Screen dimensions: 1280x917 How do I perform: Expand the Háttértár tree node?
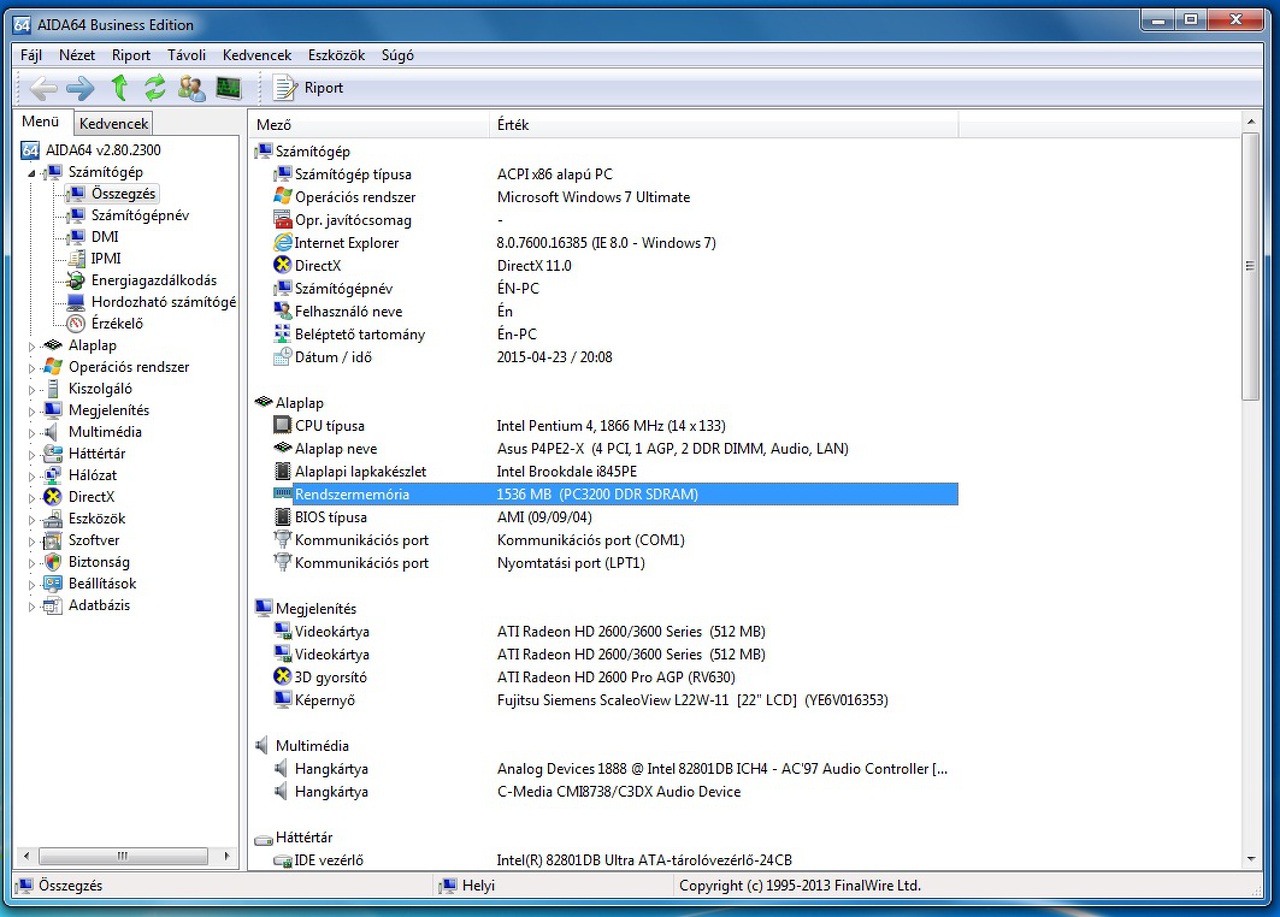(31, 454)
